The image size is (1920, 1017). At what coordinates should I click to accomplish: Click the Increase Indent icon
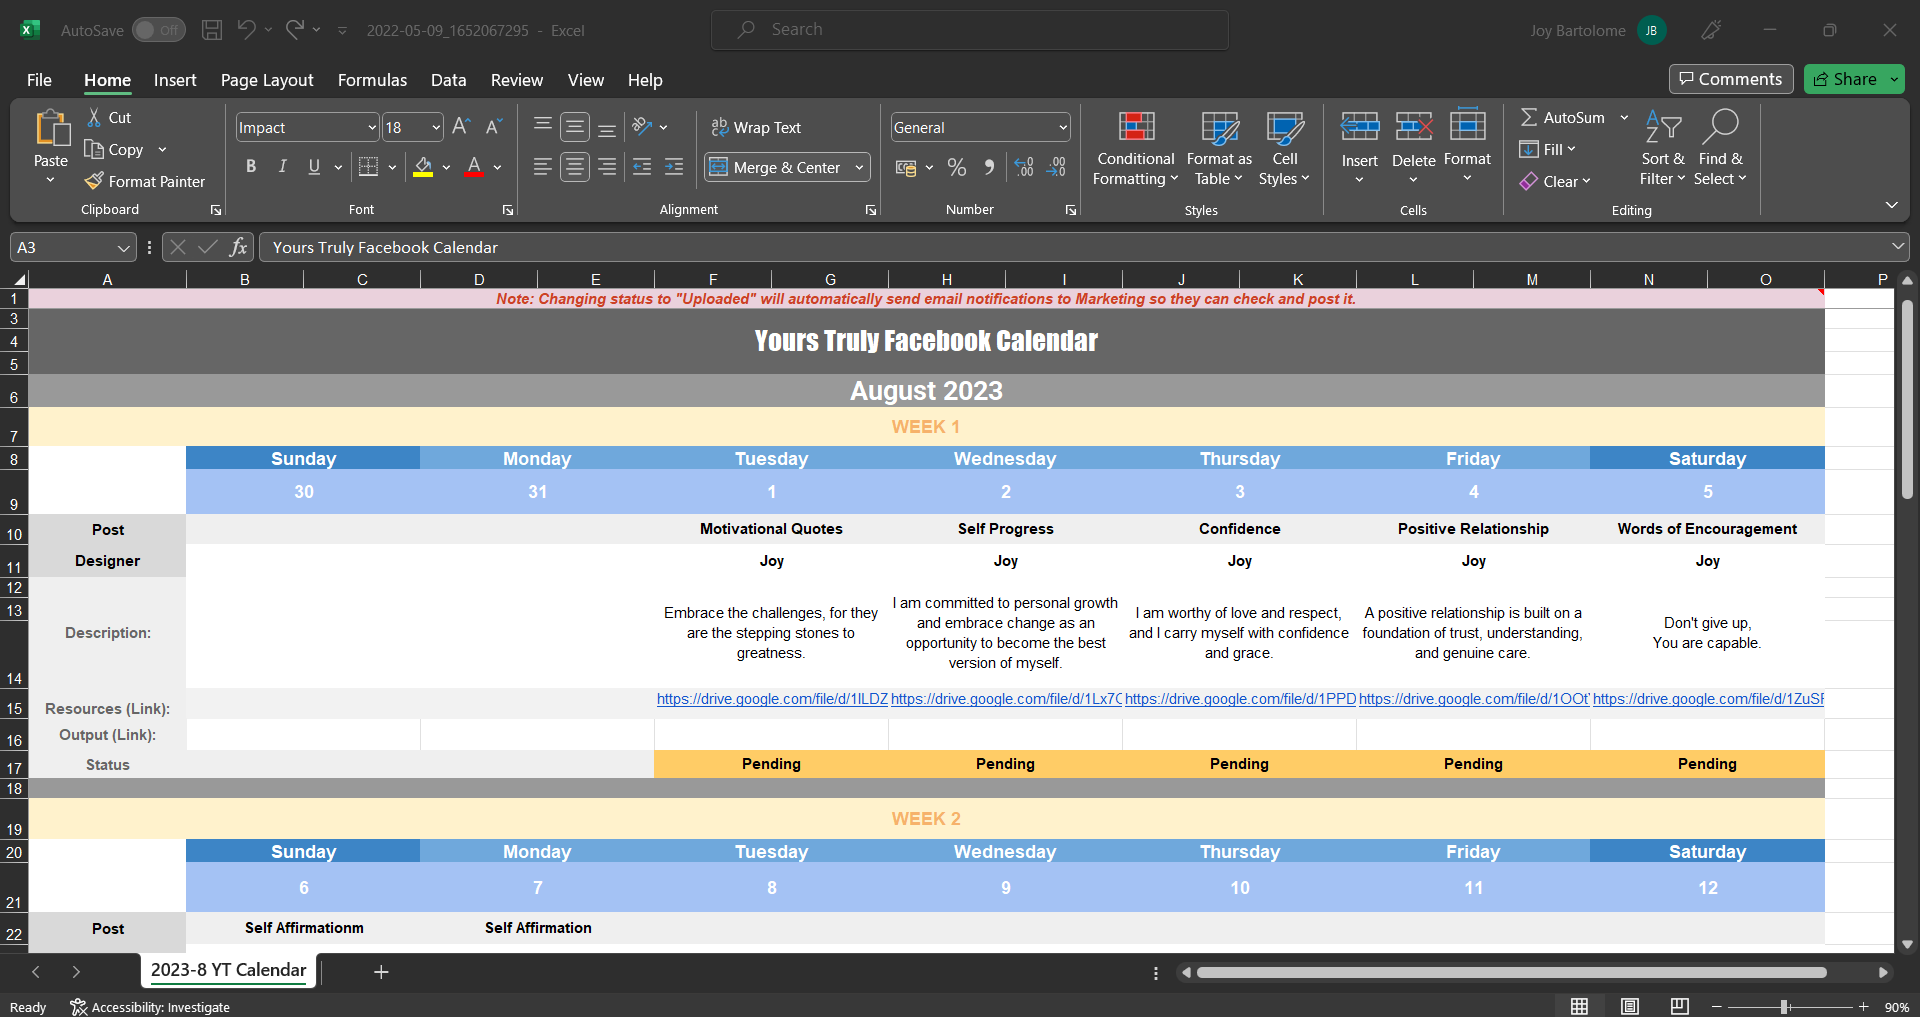point(674,167)
